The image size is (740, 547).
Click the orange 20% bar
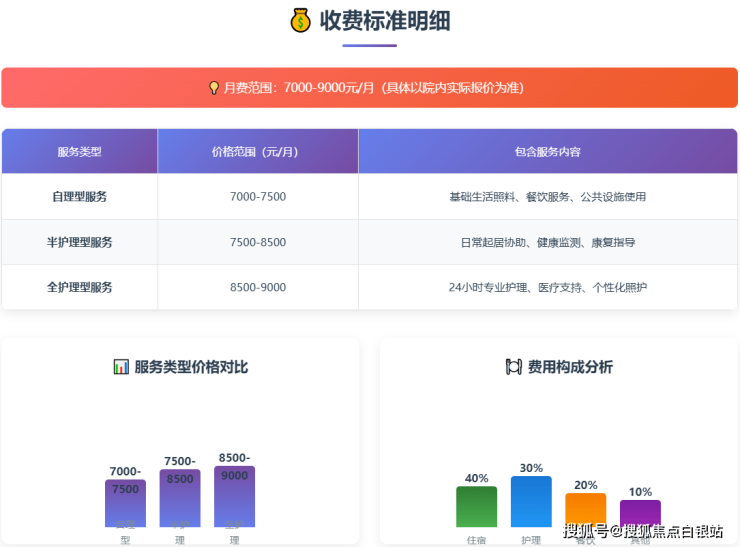coord(585,508)
